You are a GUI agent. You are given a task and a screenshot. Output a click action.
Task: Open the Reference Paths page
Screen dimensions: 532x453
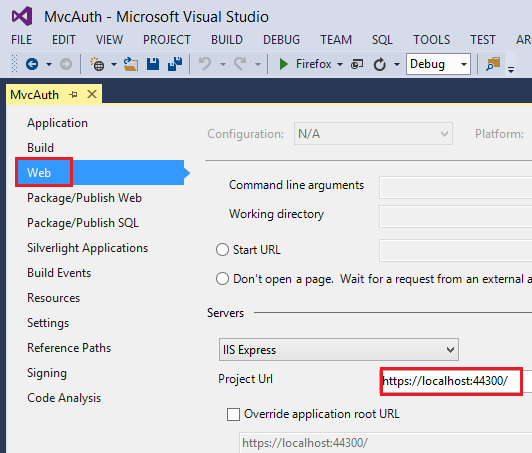click(x=69, y=348)
